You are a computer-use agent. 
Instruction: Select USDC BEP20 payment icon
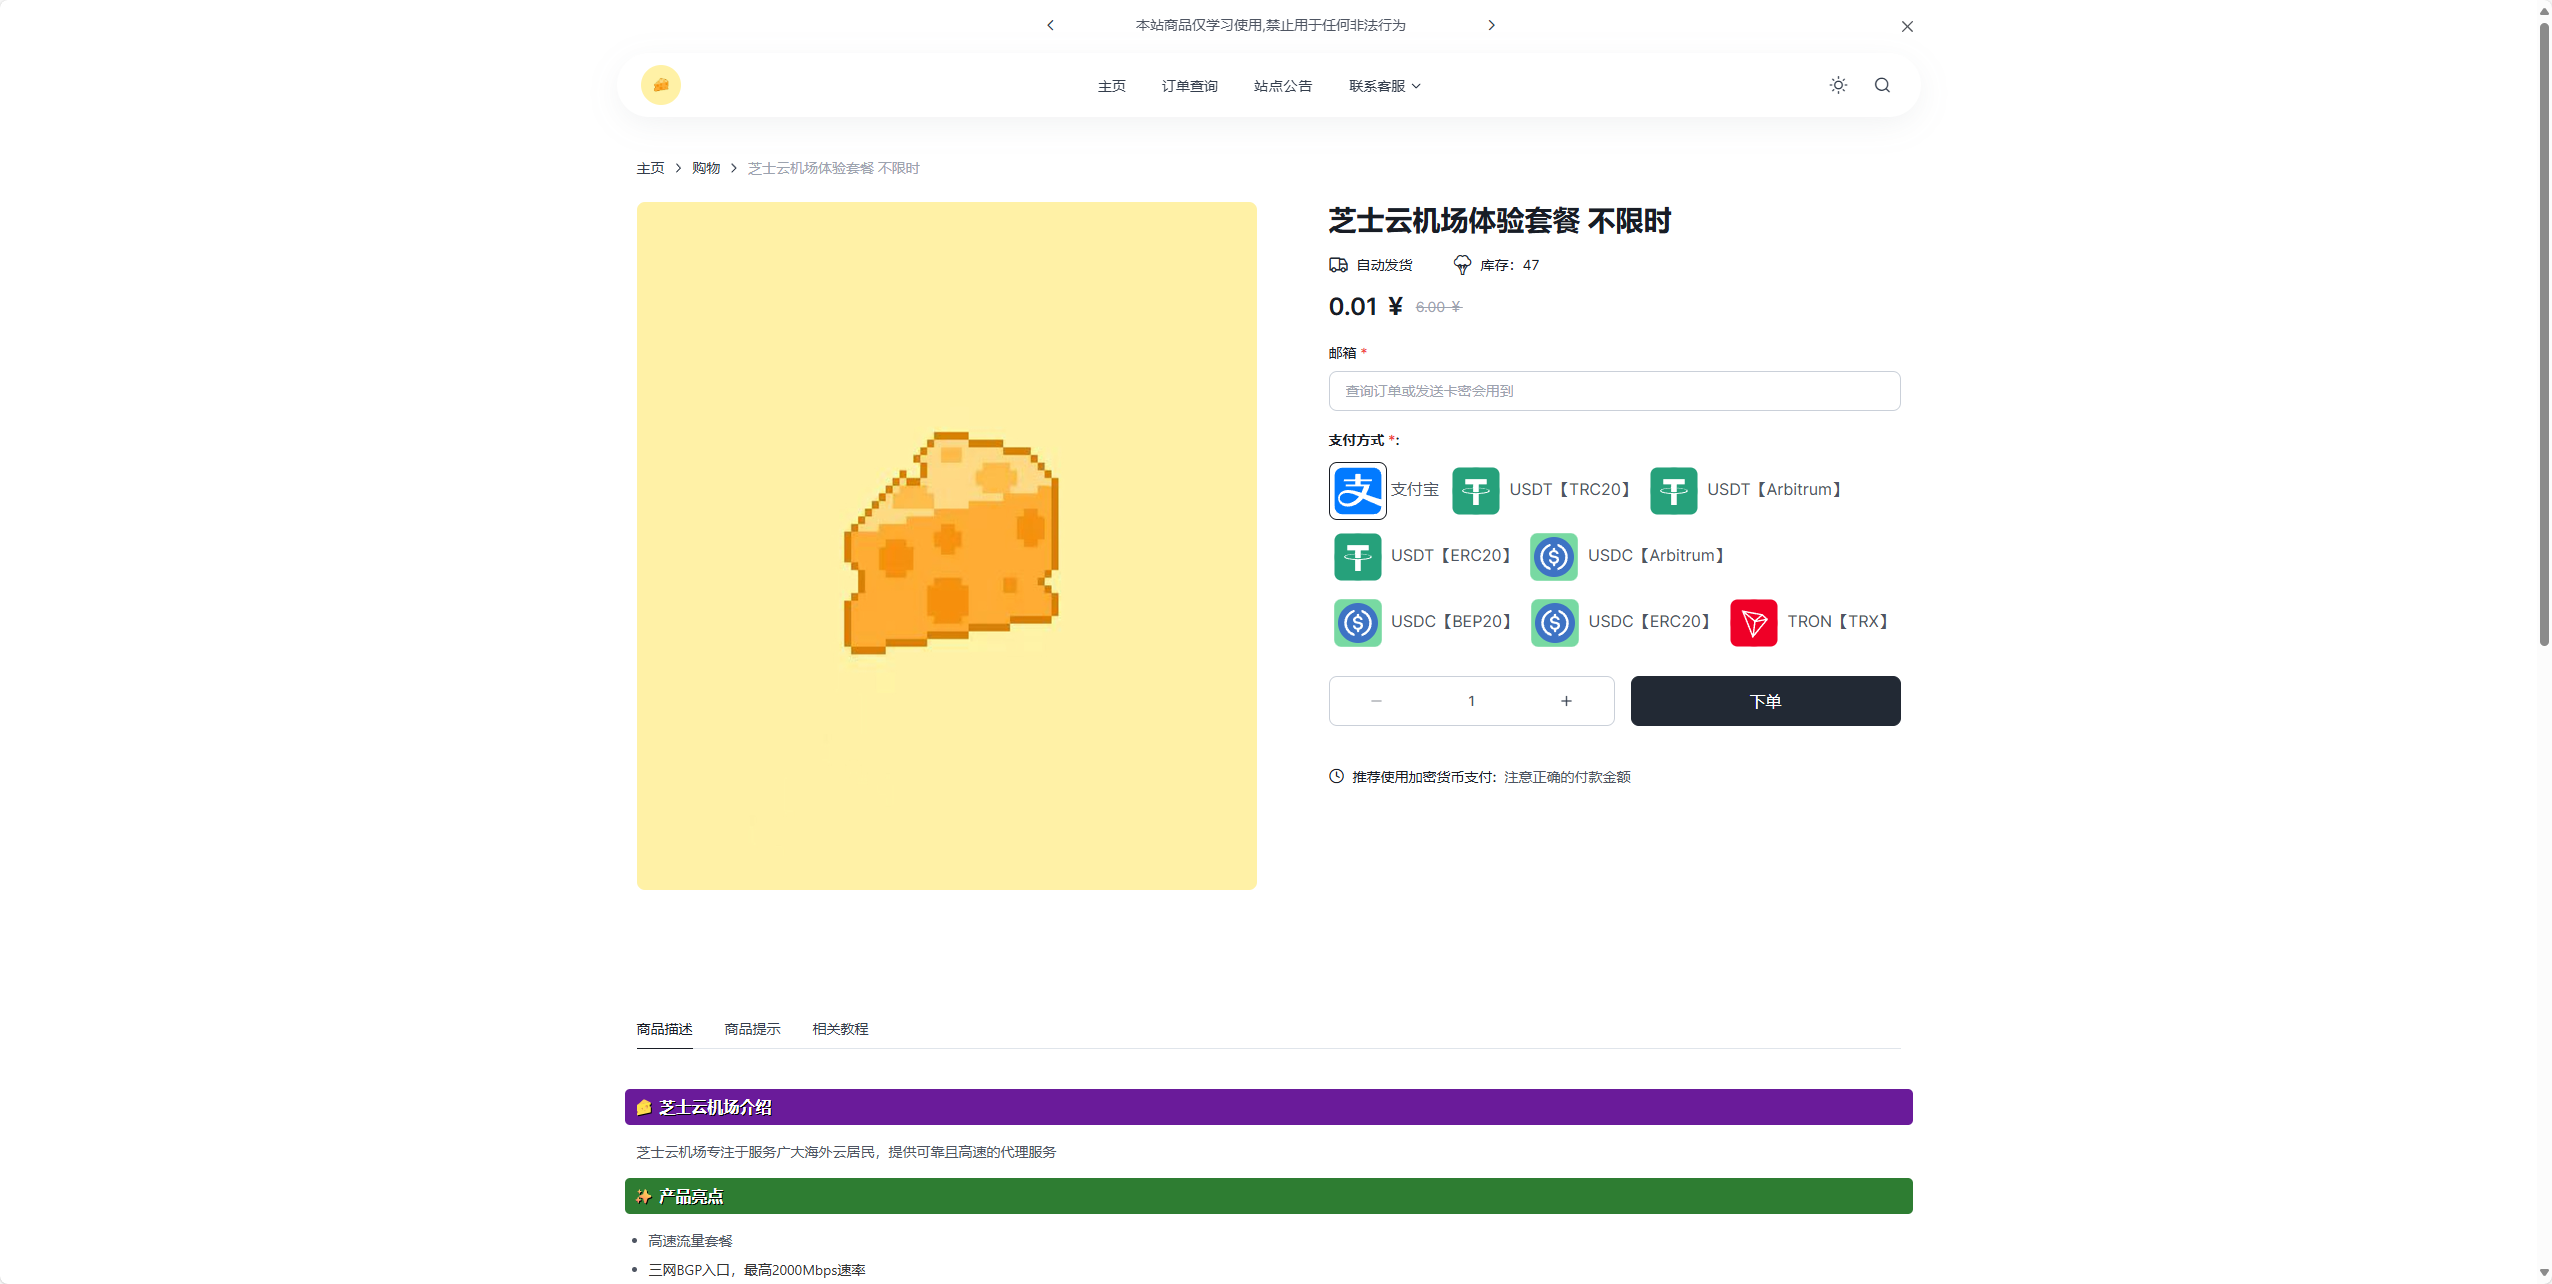tap(1357, 622)
